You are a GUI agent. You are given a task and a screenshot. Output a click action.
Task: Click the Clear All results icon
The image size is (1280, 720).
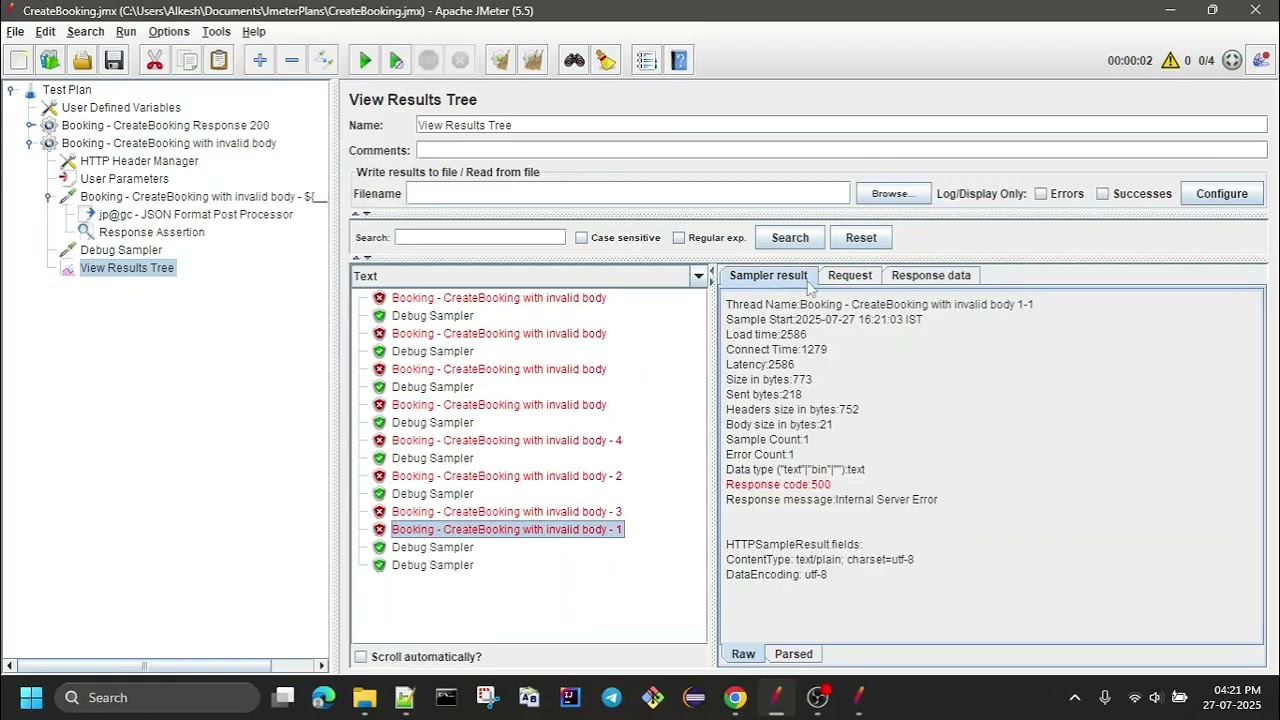[x=532, y=61]
